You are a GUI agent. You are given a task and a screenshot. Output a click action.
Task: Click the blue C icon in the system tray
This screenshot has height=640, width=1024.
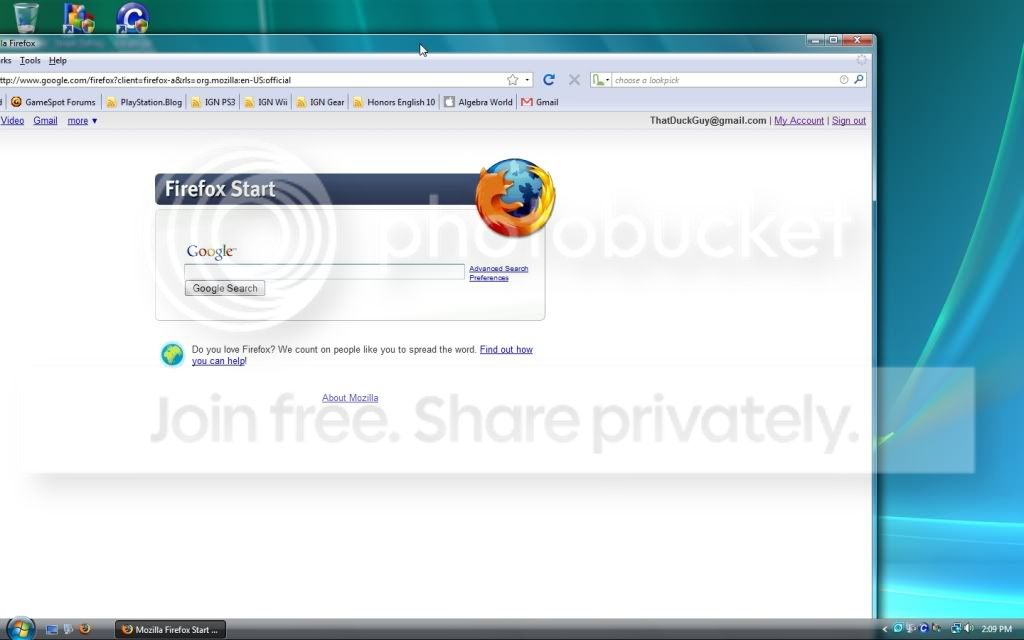tap(923, 628)
